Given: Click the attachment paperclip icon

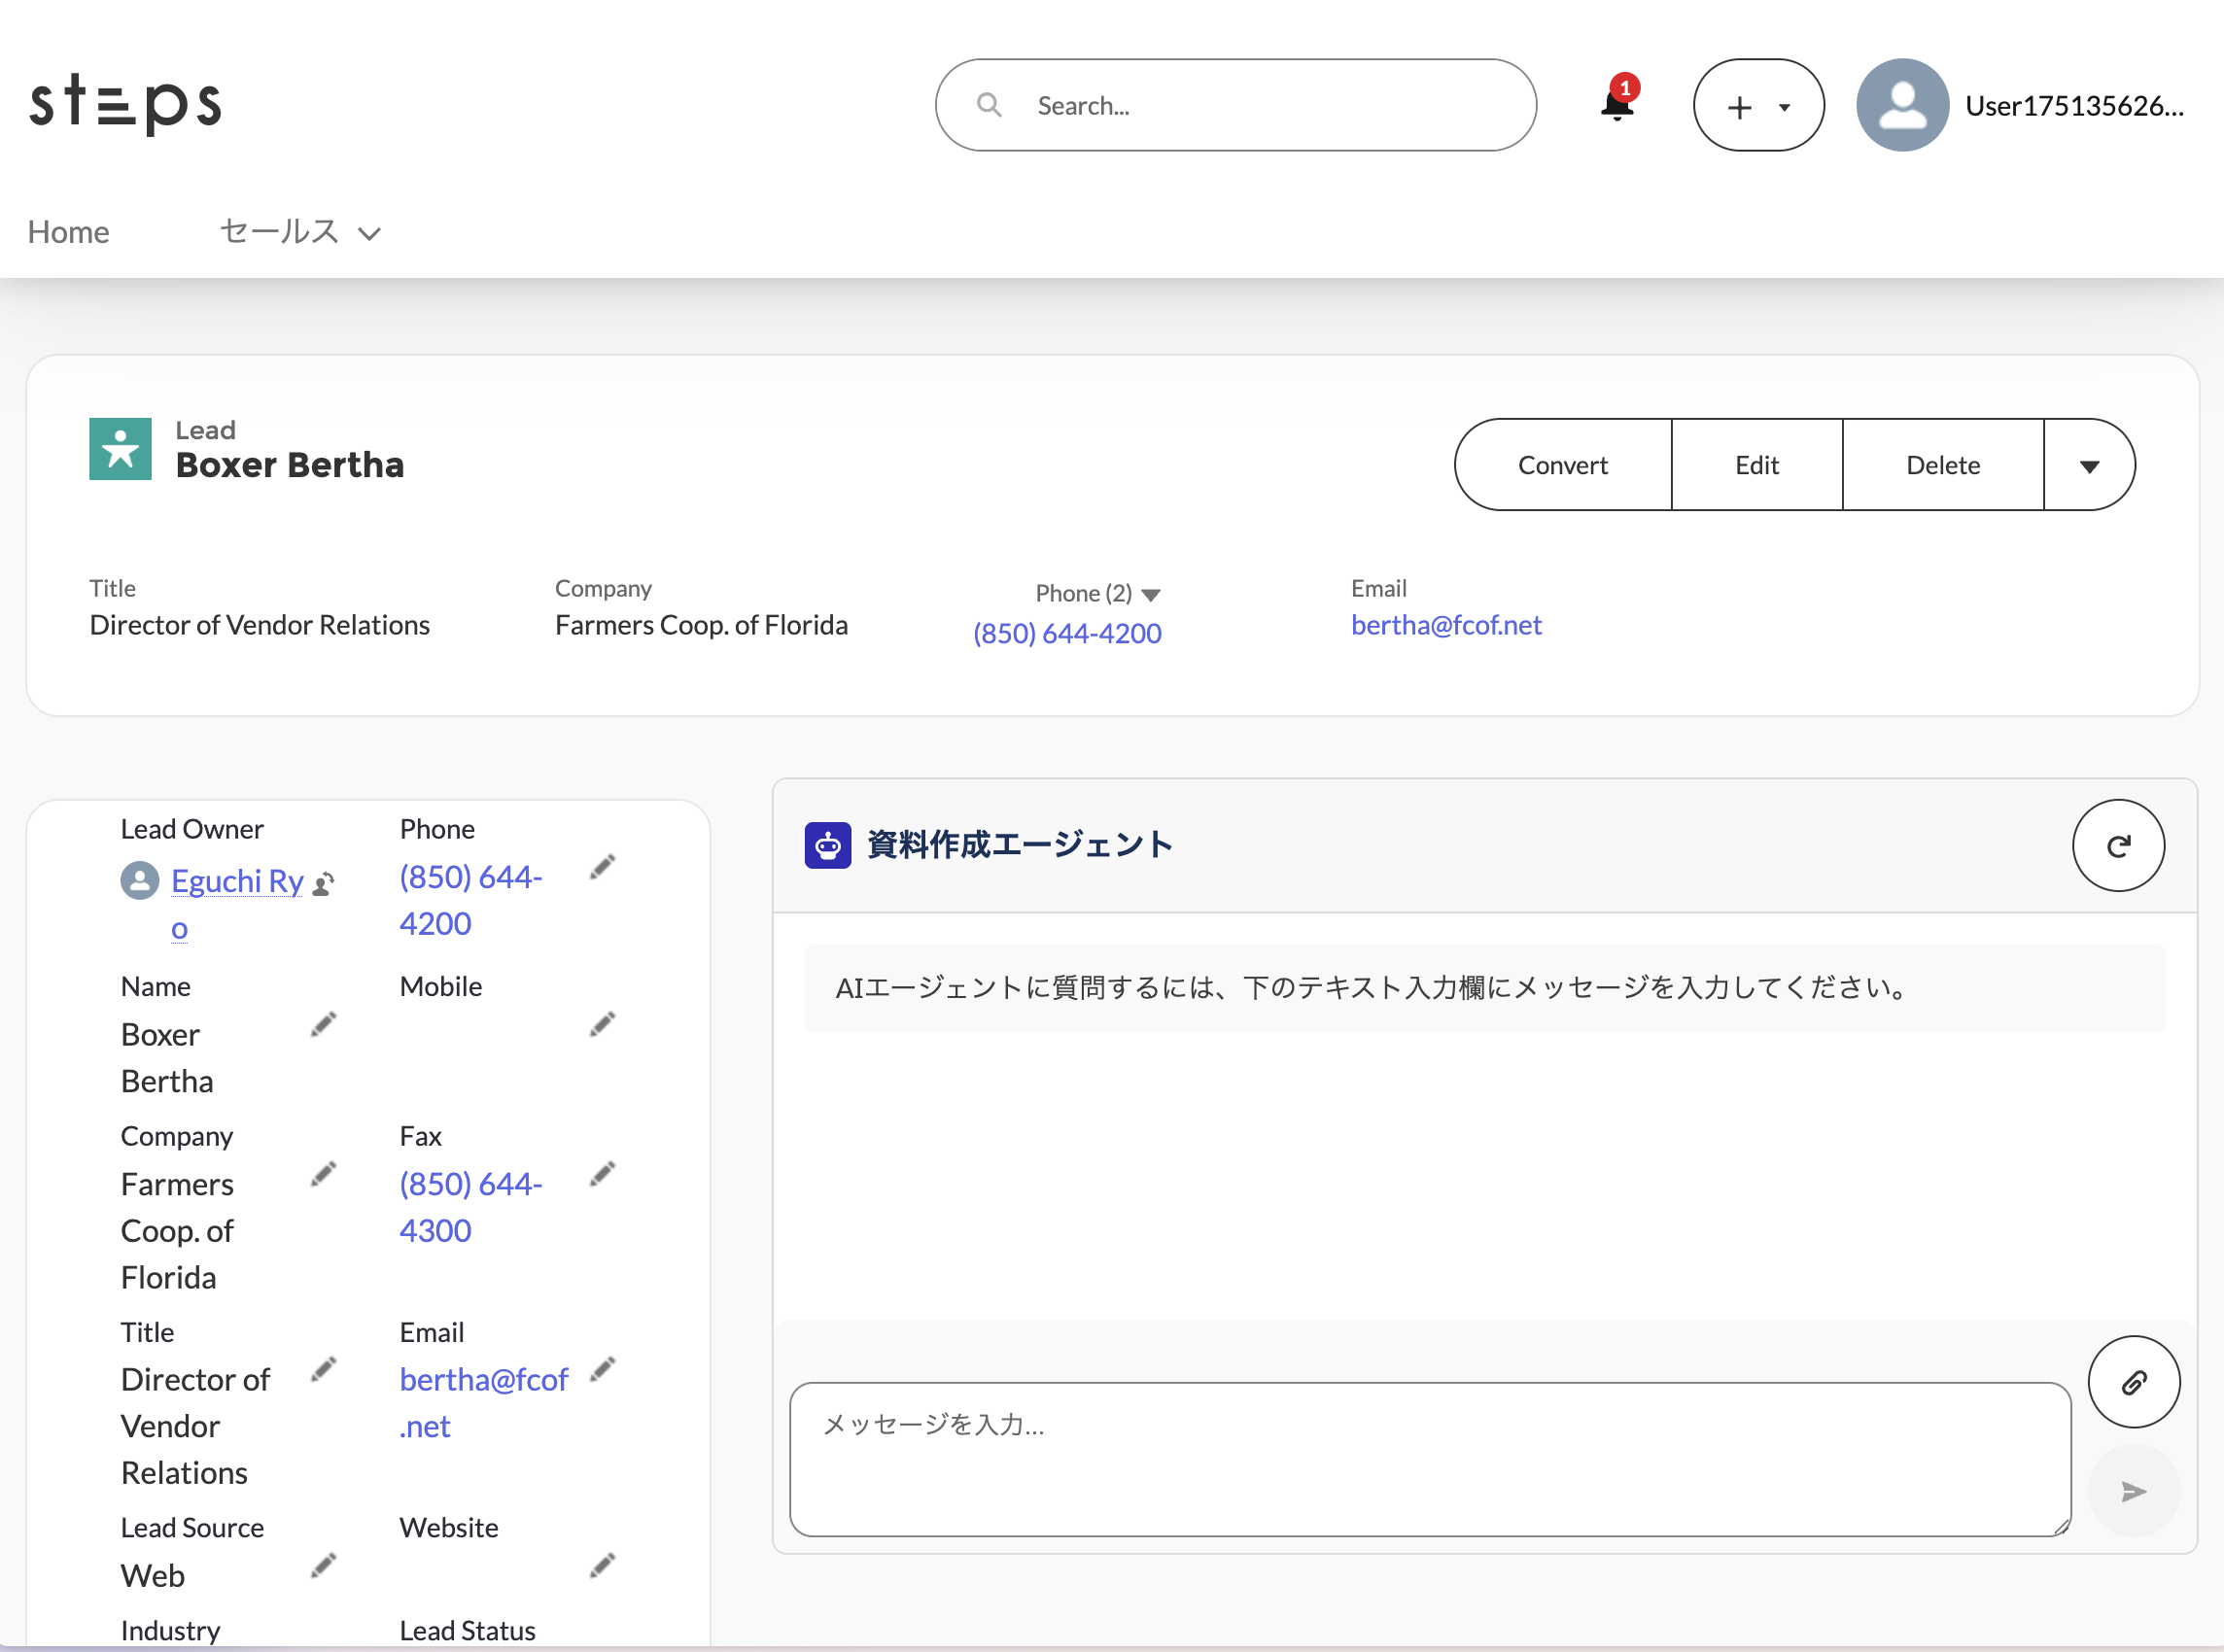Looking at the screenshot, I should [2133, 1382].
